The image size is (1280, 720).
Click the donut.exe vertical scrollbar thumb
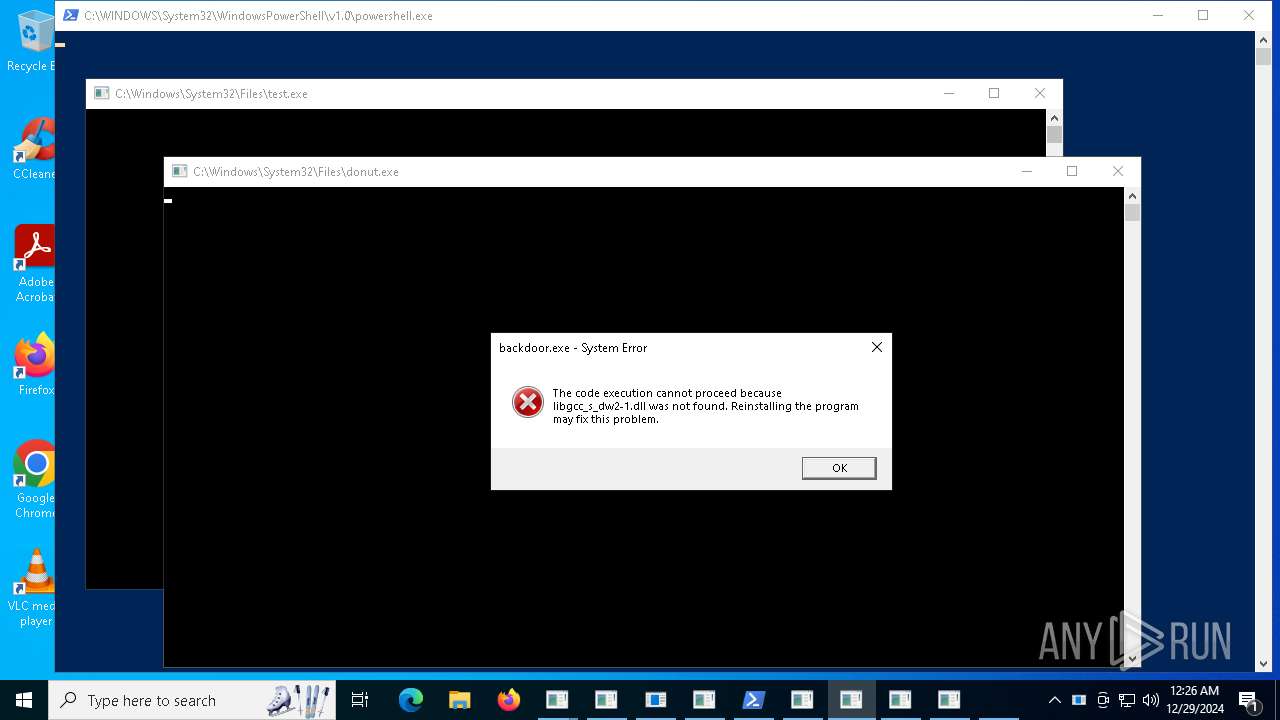(1132, 213)
